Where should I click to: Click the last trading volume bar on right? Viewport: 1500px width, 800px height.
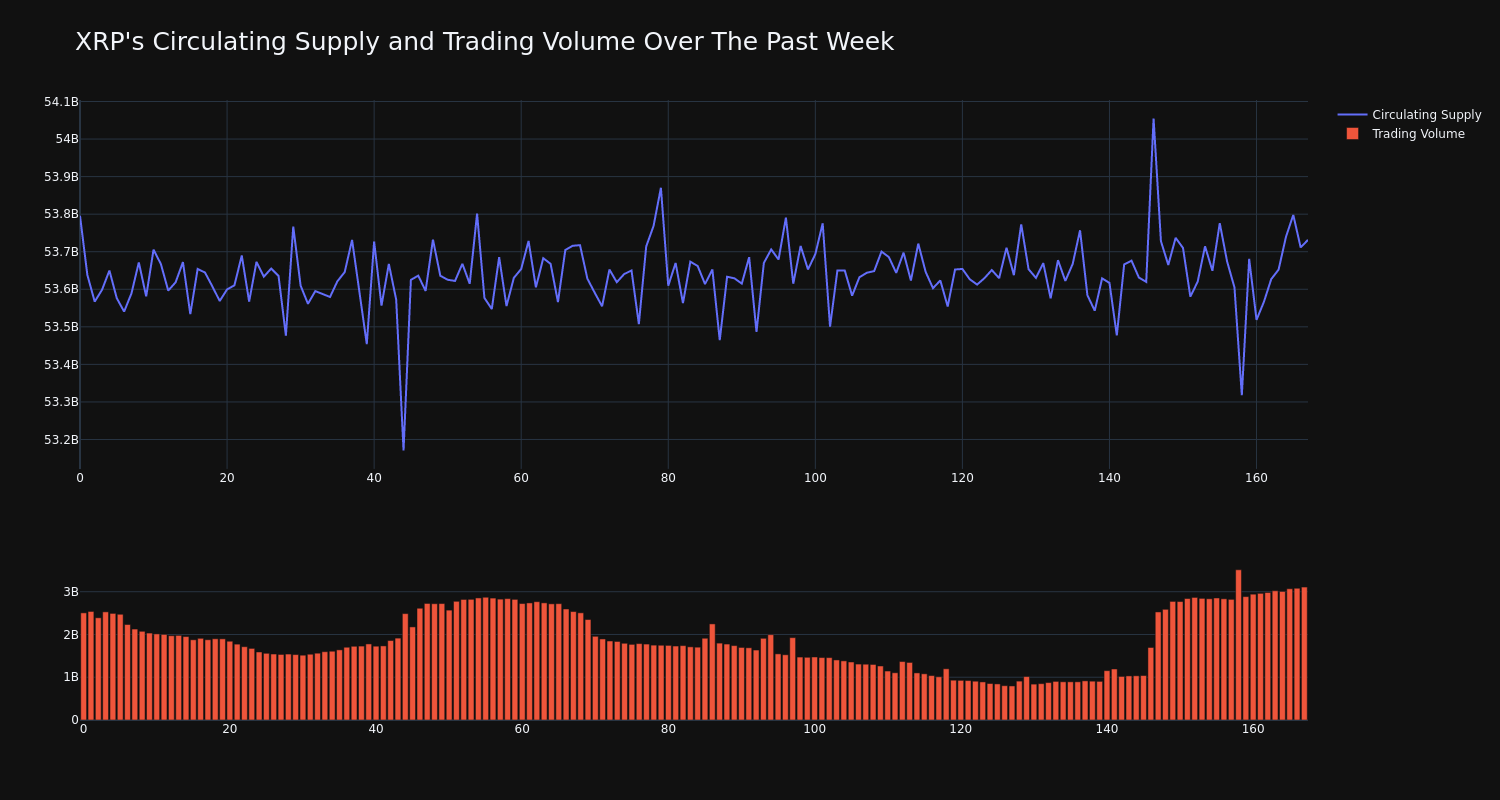1304,653
